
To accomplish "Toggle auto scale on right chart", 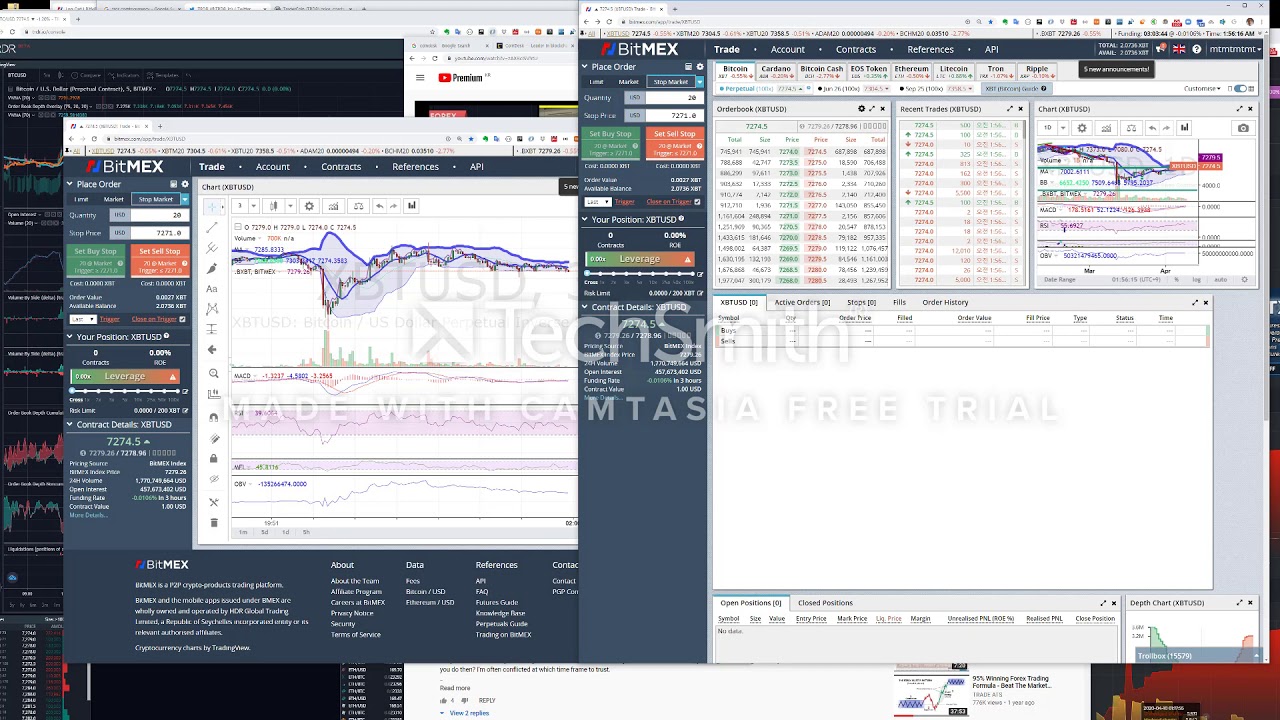I will pos(1220,280).
